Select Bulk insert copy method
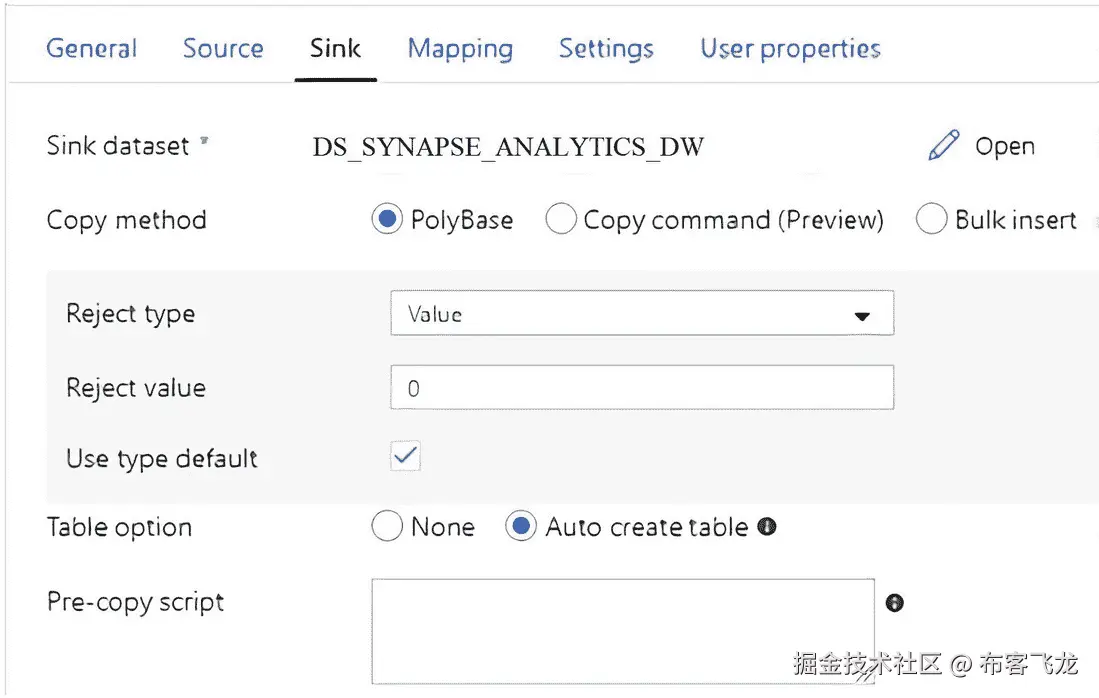This screenshot has height=698, width=1099. (x=931, y=220)
